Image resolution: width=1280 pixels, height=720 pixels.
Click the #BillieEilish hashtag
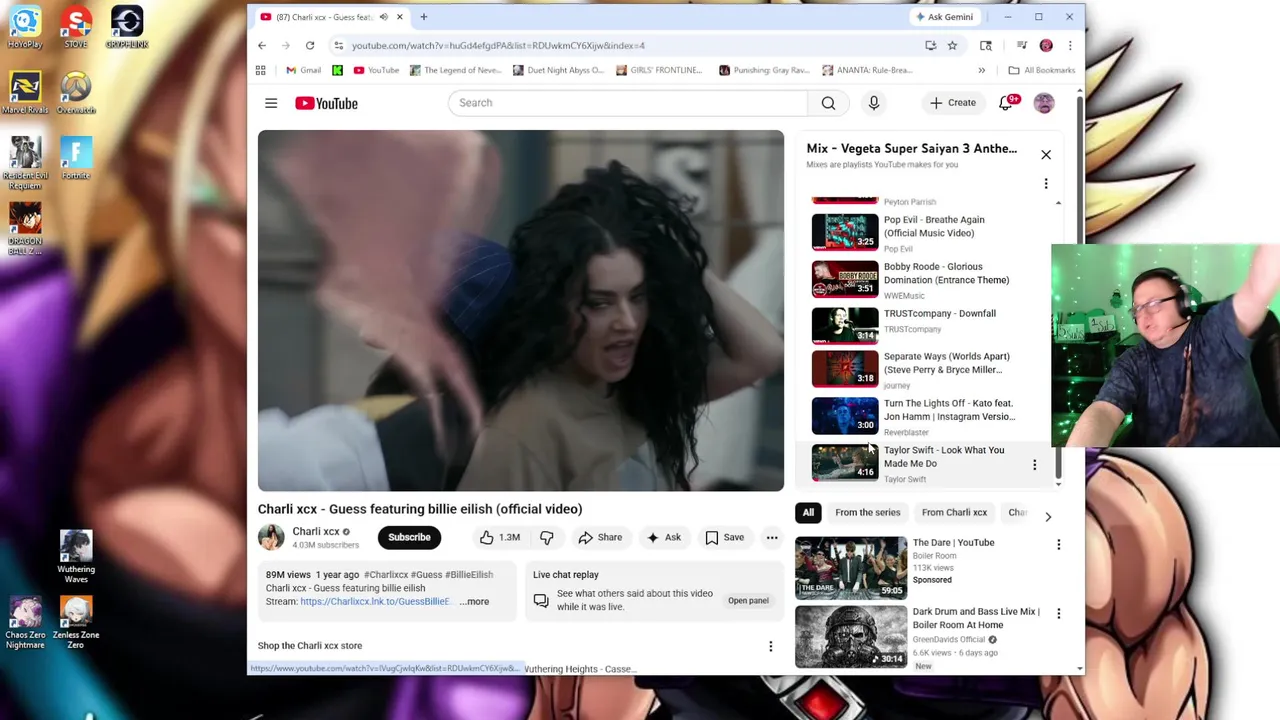click(x=469, y=575)
